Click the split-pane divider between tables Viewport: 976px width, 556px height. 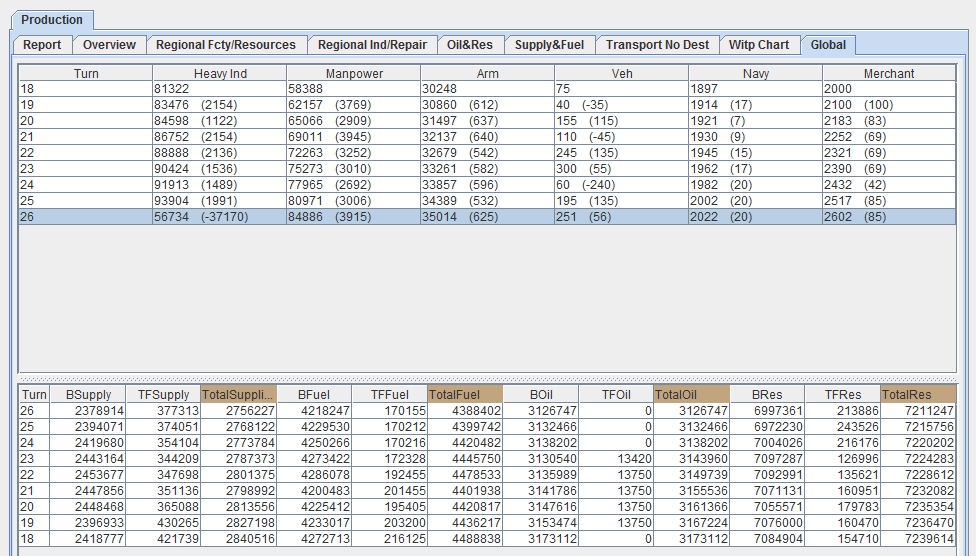pos(487,379)
